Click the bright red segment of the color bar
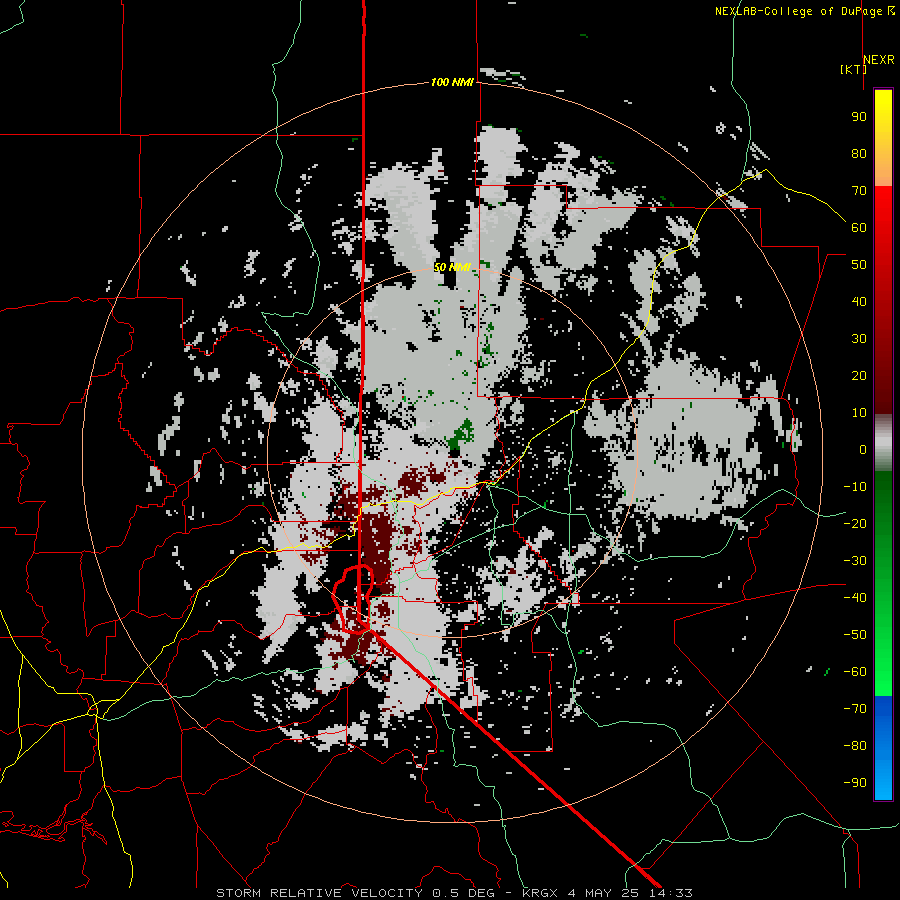Screen dimensions: 900x900 coord(883,230)
